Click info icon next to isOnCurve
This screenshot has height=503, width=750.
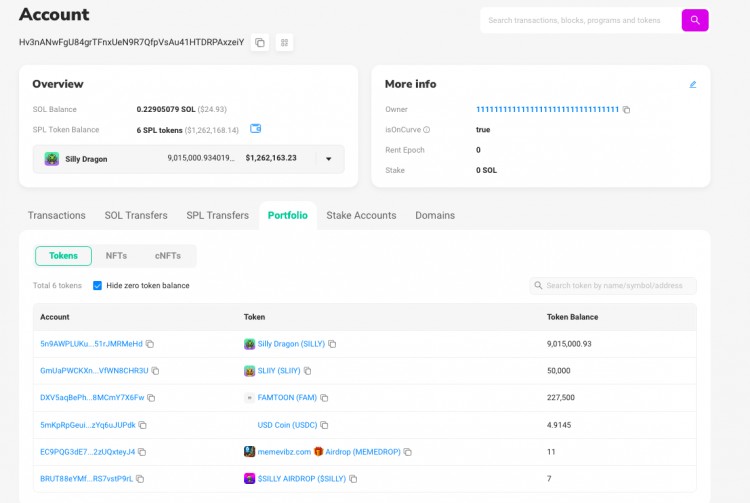click(427, 130)
